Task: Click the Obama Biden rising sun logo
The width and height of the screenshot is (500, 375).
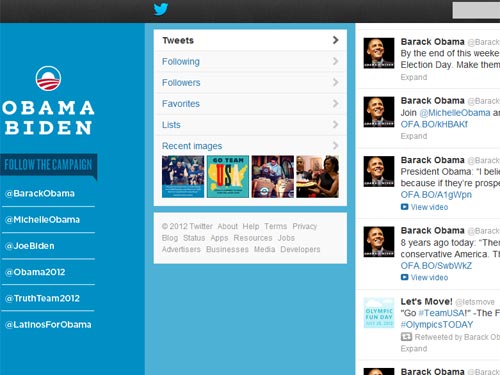Action: point(48,78)
